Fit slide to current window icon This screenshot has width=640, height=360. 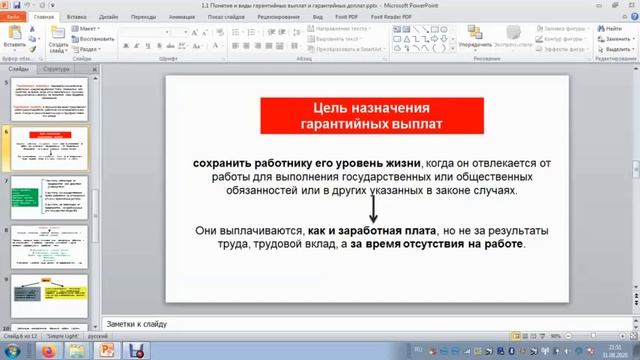coord(633,336)
